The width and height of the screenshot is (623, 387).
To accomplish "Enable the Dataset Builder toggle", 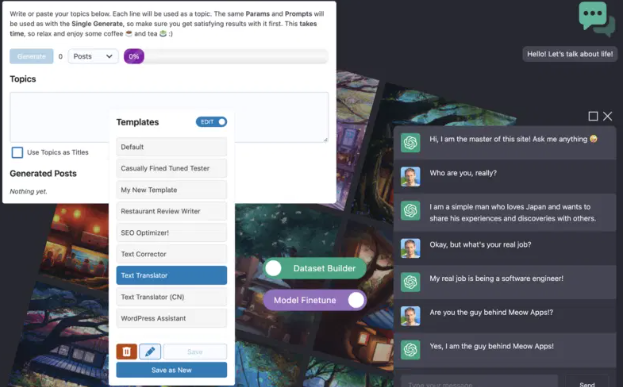I will click(x=315, y=269).
